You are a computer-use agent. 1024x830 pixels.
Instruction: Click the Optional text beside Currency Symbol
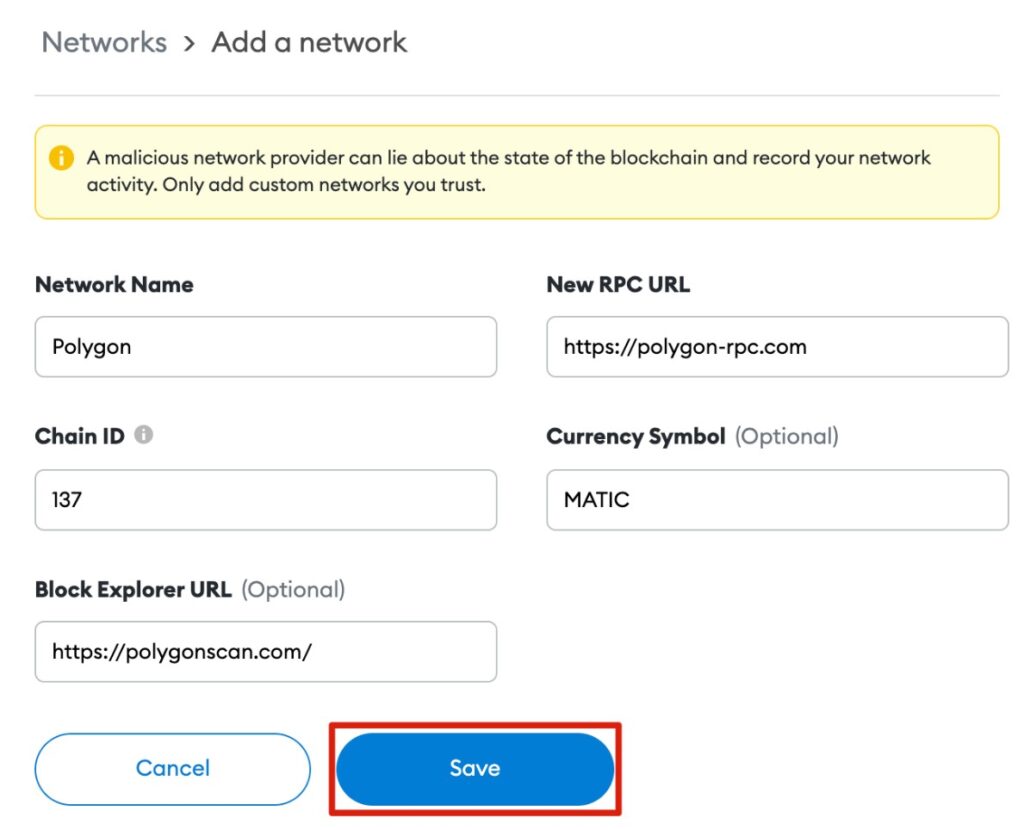click(x=786, y=436)
